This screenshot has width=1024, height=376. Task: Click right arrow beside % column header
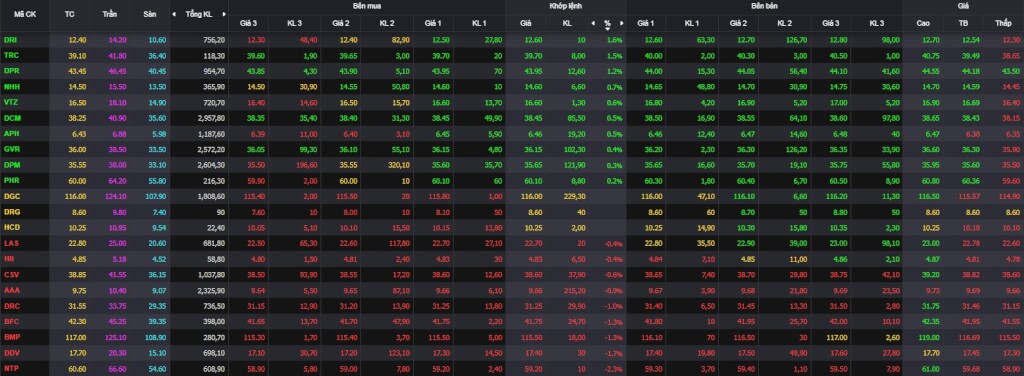pyautogui.click(x=622, y=24)
